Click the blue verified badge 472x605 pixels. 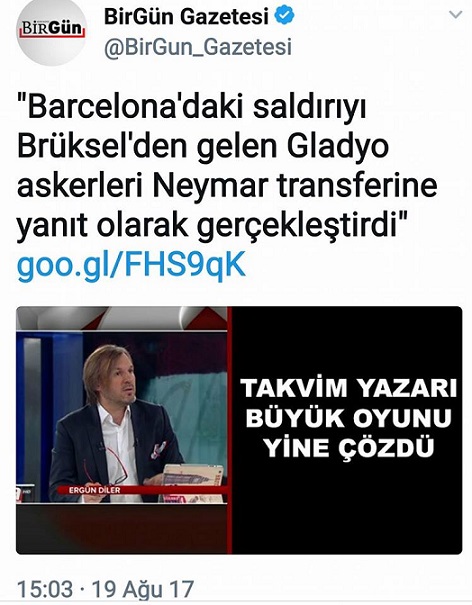pyautogui.click(x=284, y=15)
